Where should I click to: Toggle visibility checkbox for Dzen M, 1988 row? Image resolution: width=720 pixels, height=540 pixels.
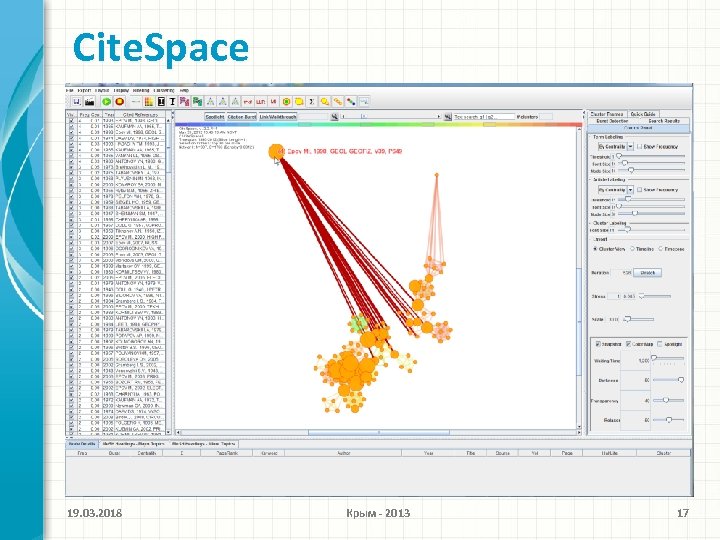71,131
